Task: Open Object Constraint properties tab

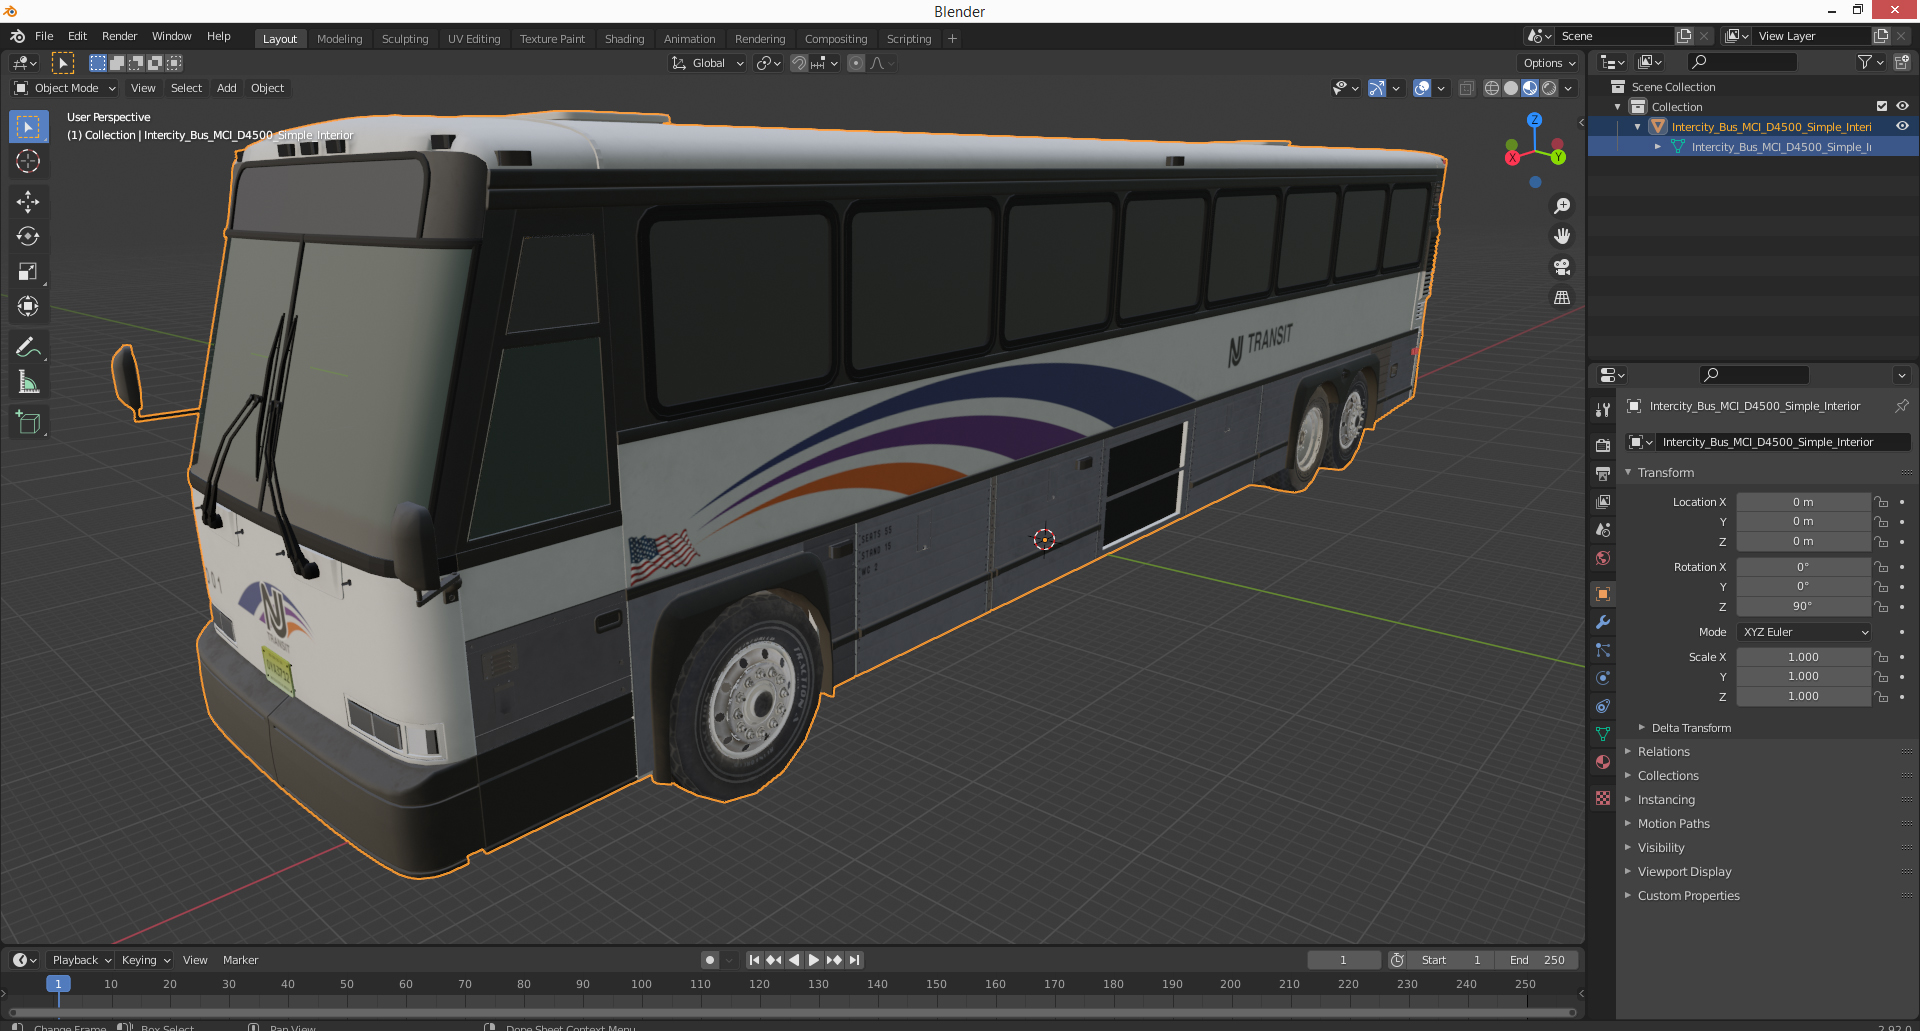Action: [x=1603, y=706]
